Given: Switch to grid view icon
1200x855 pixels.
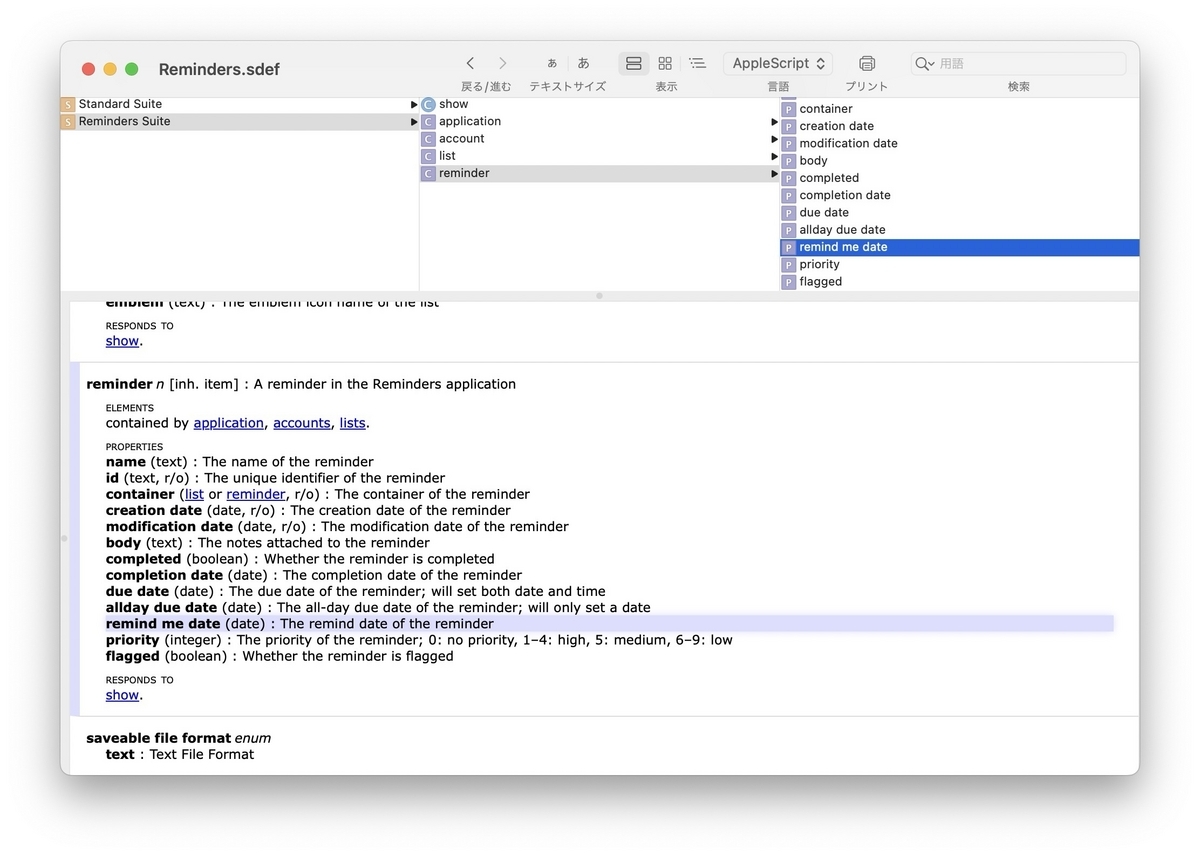Looking at the screenshot, I should click(x=665, y=63).
